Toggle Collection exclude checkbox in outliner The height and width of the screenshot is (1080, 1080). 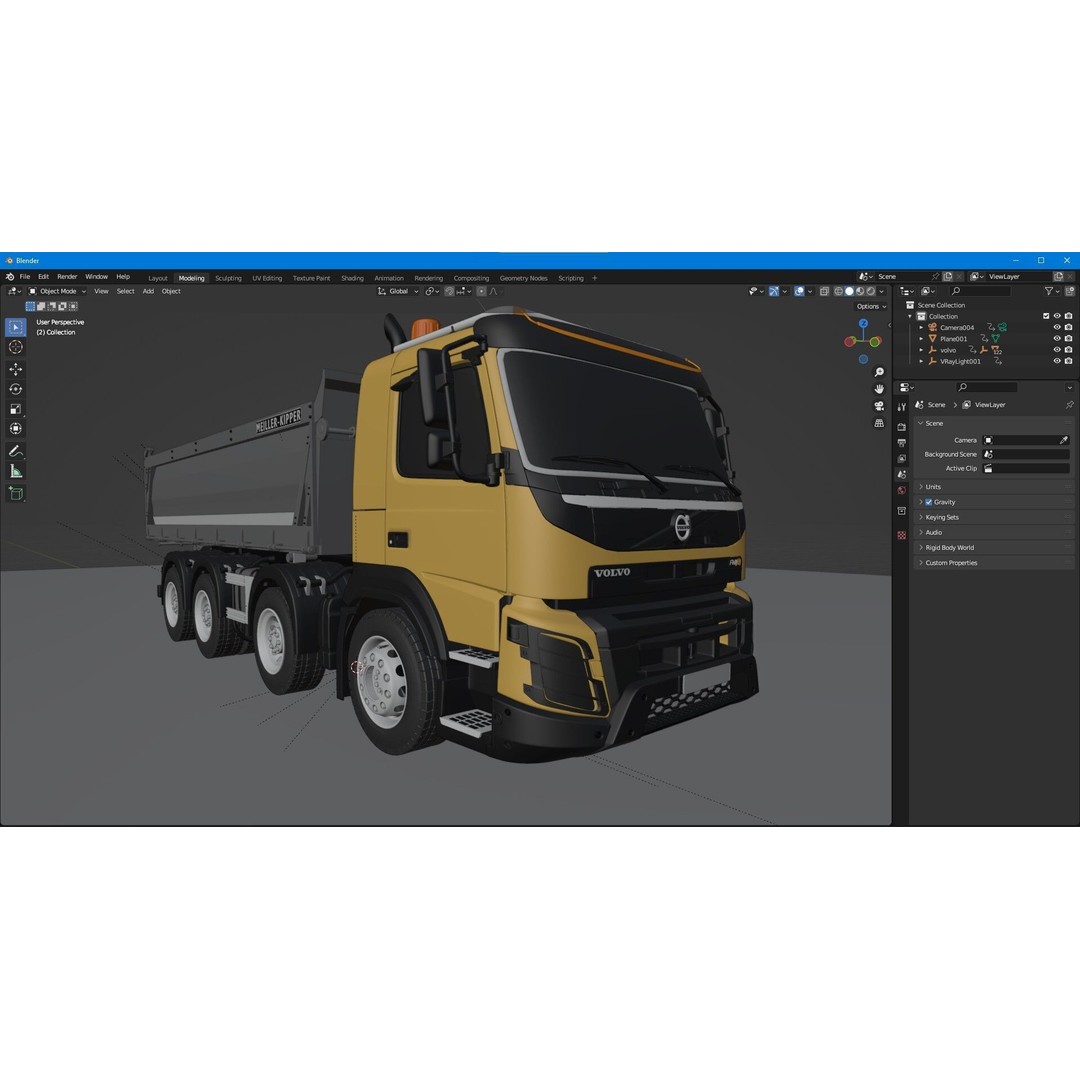[1046, 316]
